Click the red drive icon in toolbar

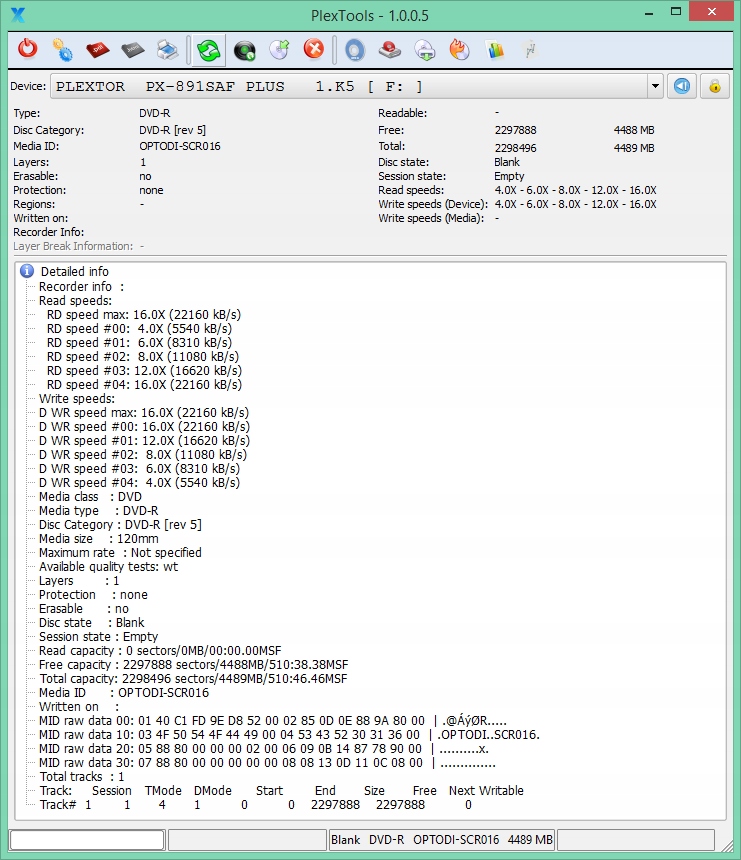[x=390, y=49]
